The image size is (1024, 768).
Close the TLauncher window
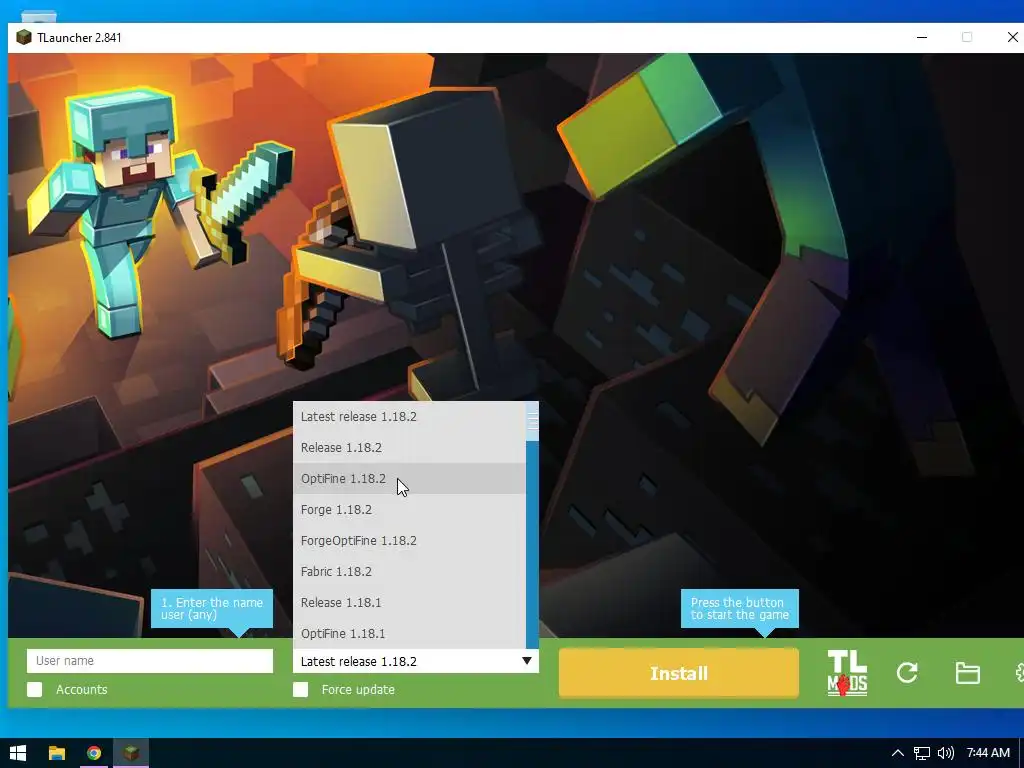point(1012,37)
